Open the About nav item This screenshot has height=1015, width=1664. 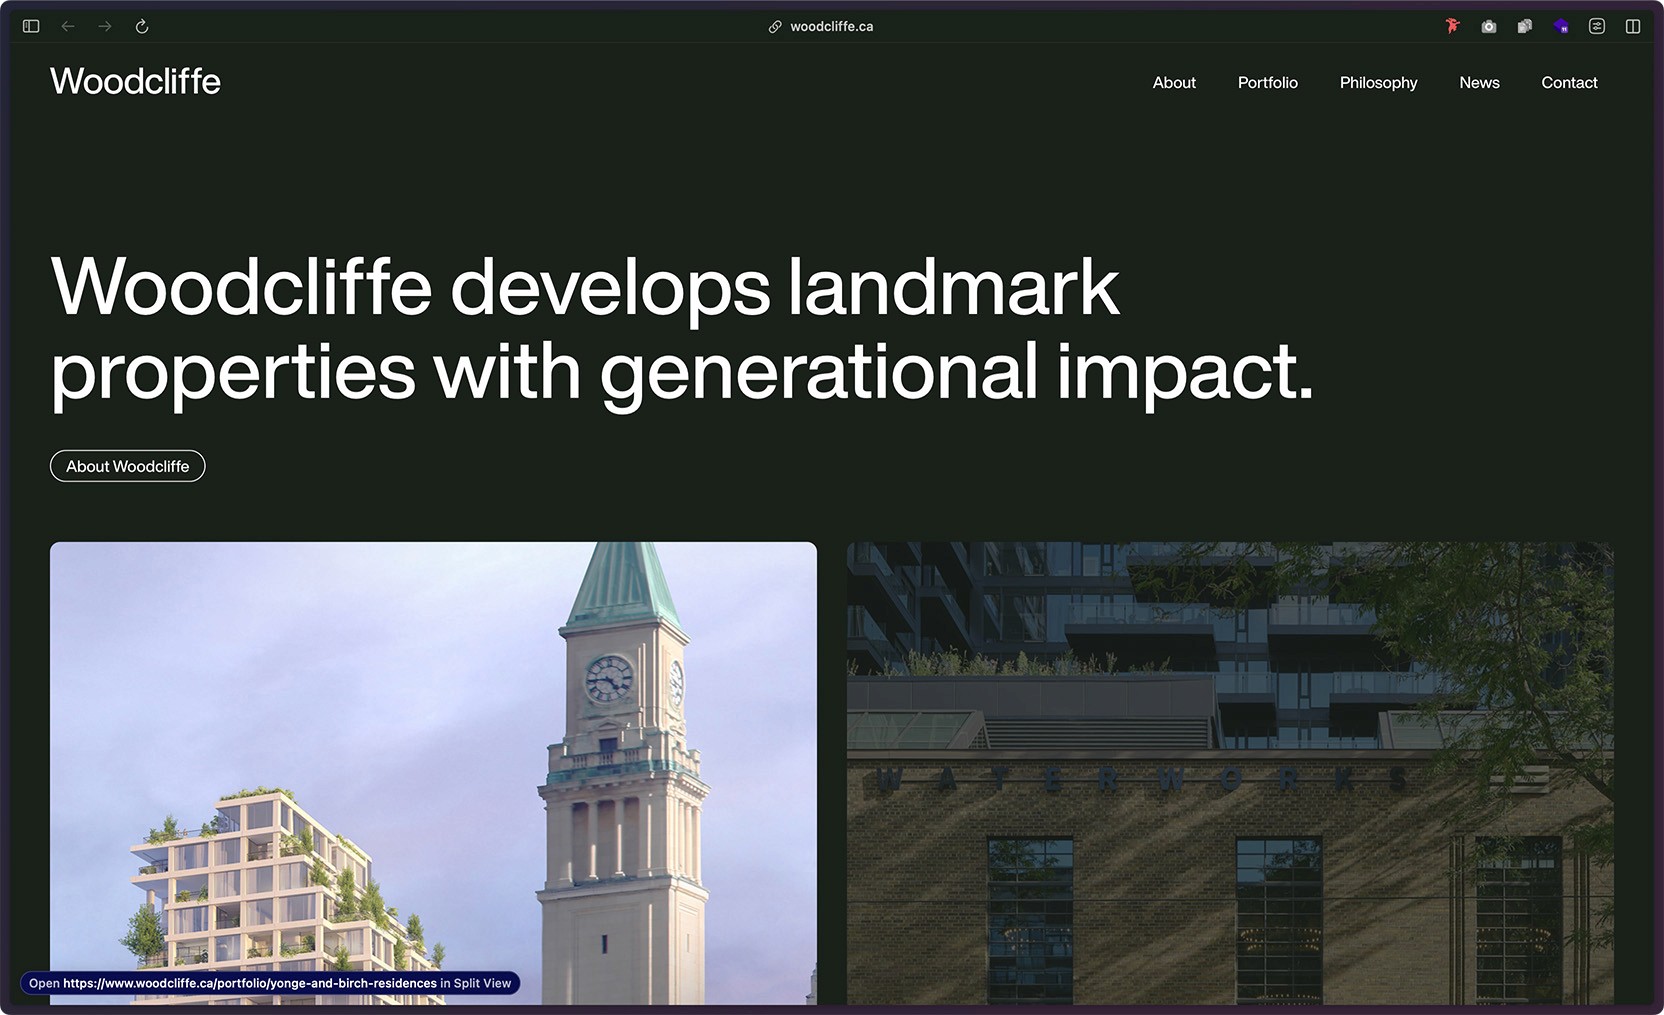[1174, 83]
